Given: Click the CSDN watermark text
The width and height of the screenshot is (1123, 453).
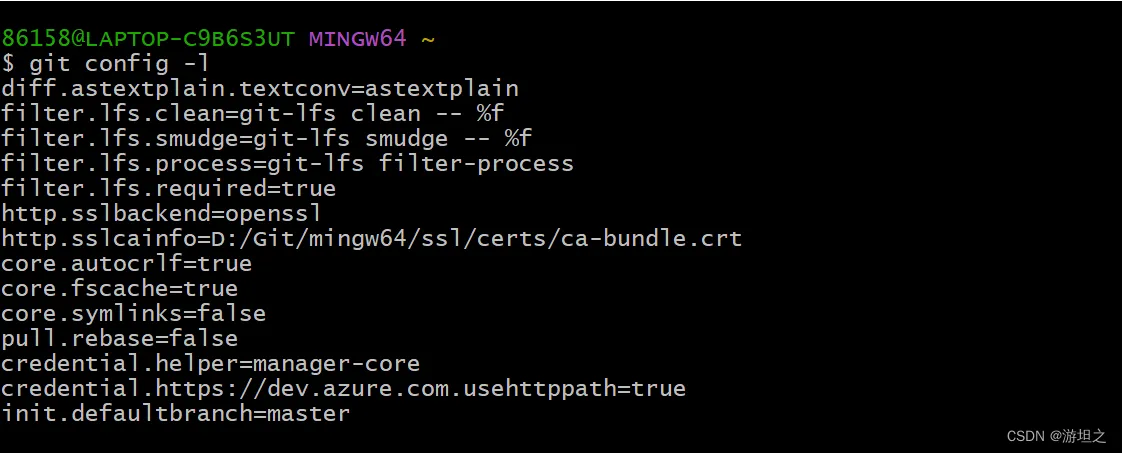Looking at the screenshot, I should (x=1056, y=436).
